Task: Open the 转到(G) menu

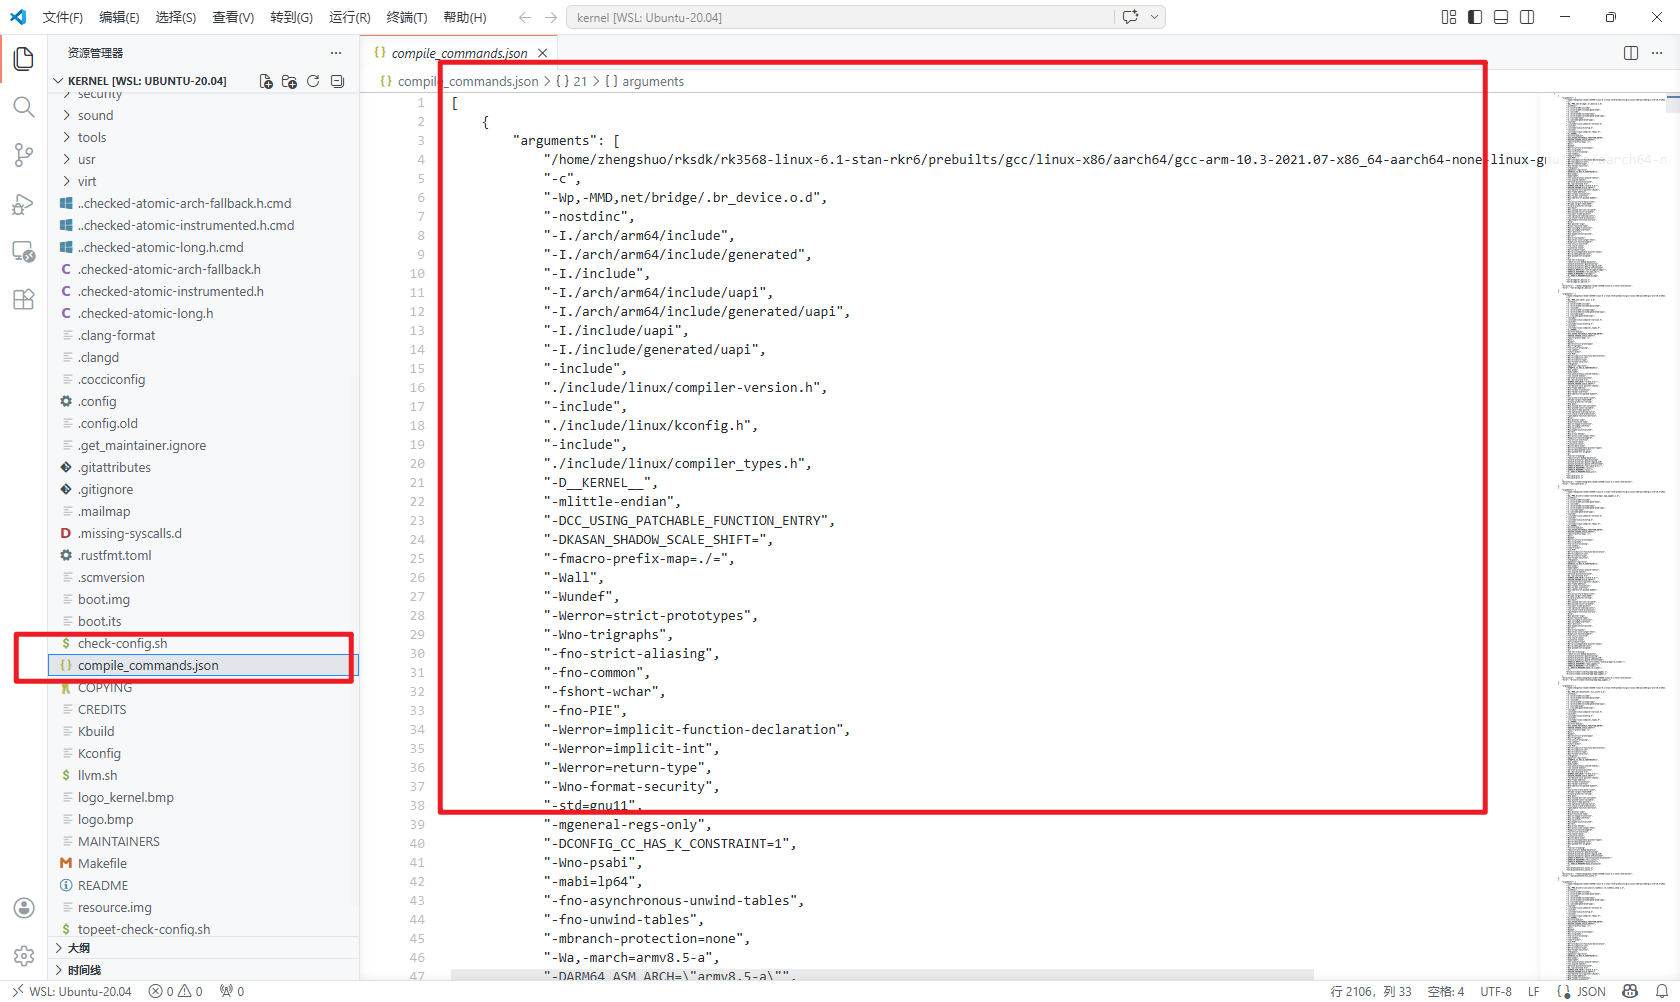Action: 291,17
